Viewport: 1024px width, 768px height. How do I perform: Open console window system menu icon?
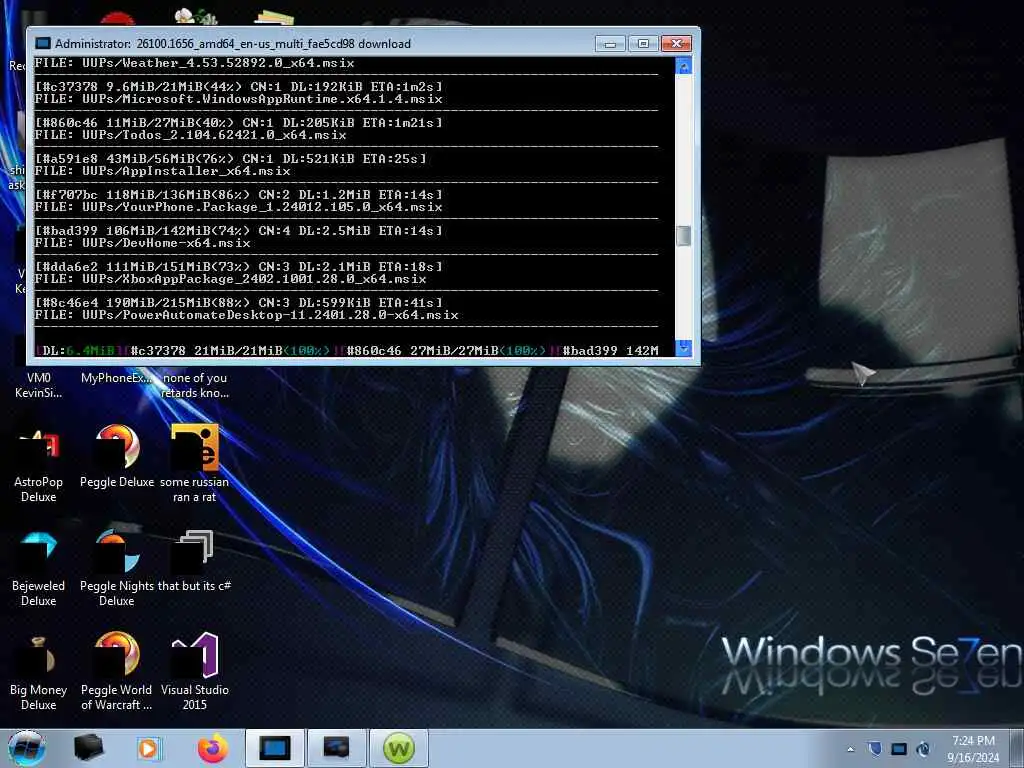pos(43,44)
